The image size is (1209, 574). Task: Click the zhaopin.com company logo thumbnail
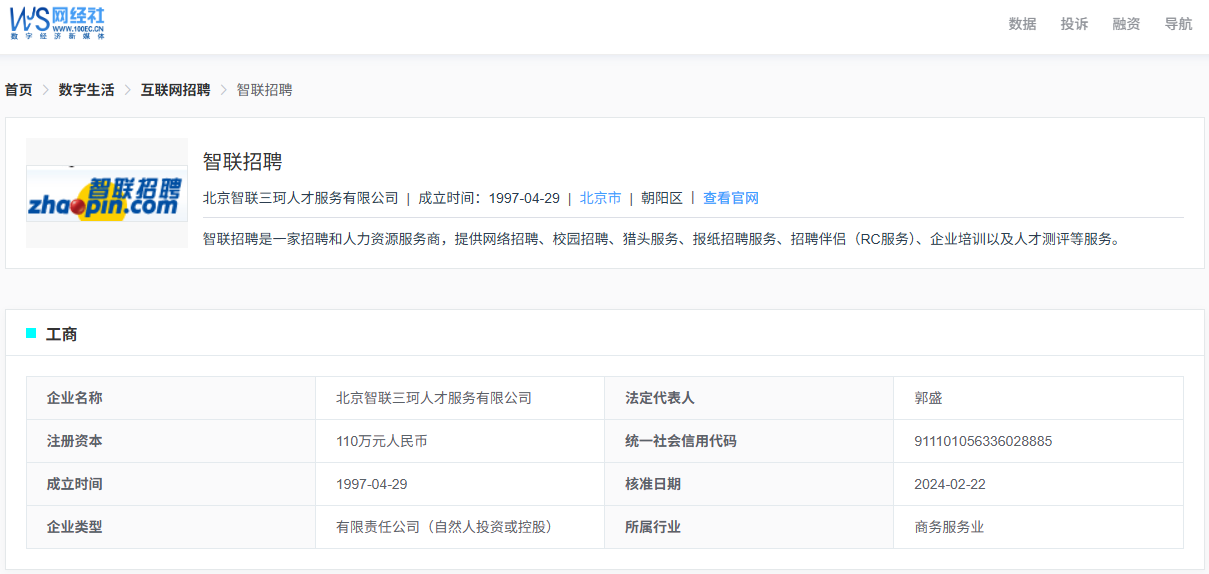(107, 193)
